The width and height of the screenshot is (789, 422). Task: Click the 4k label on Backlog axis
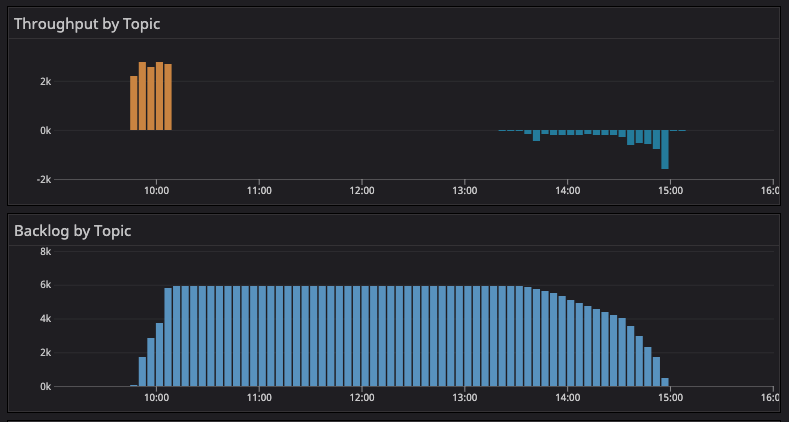tap(45, 319)
